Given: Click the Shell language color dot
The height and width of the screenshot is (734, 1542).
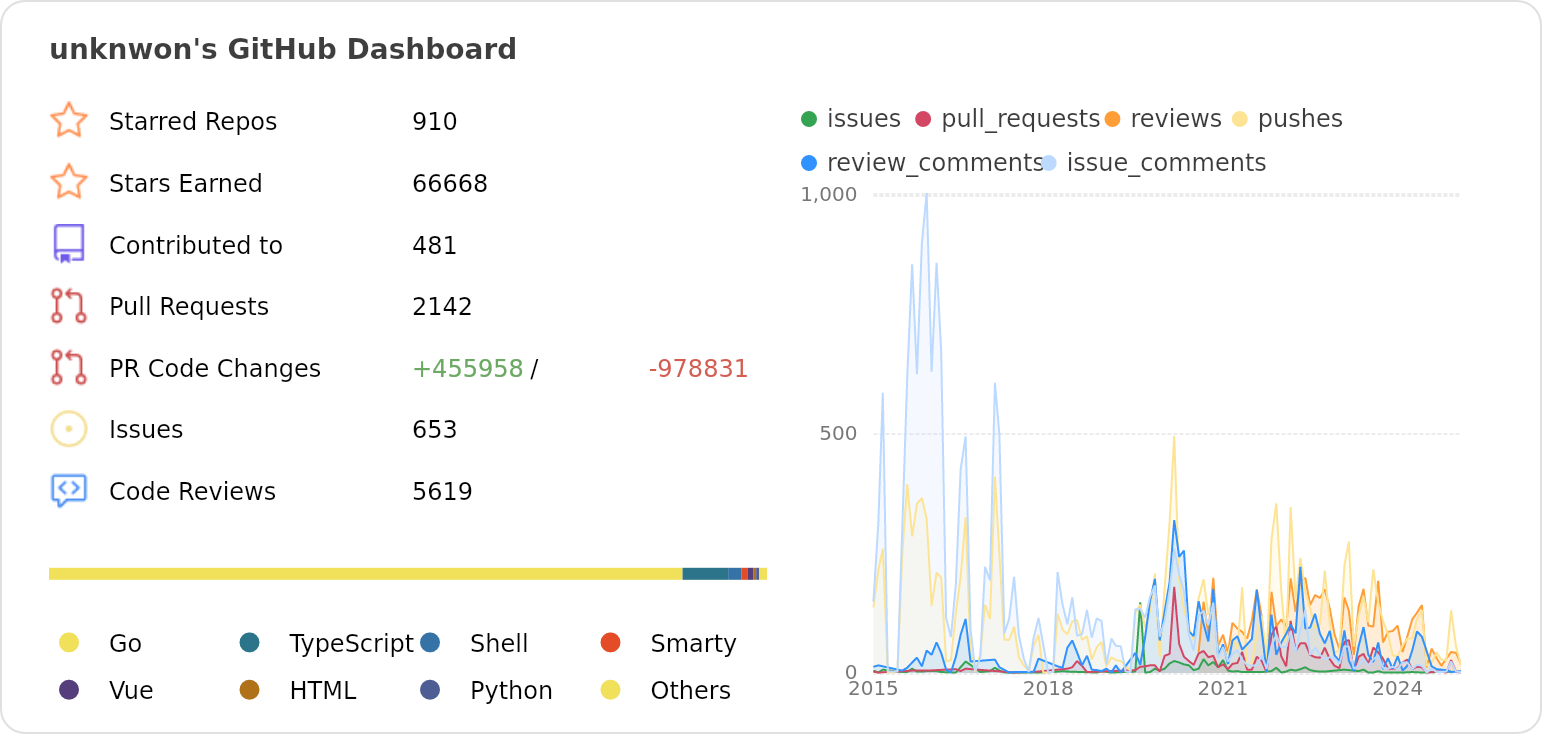Looking at the screenshot, I should click(430, 642).
